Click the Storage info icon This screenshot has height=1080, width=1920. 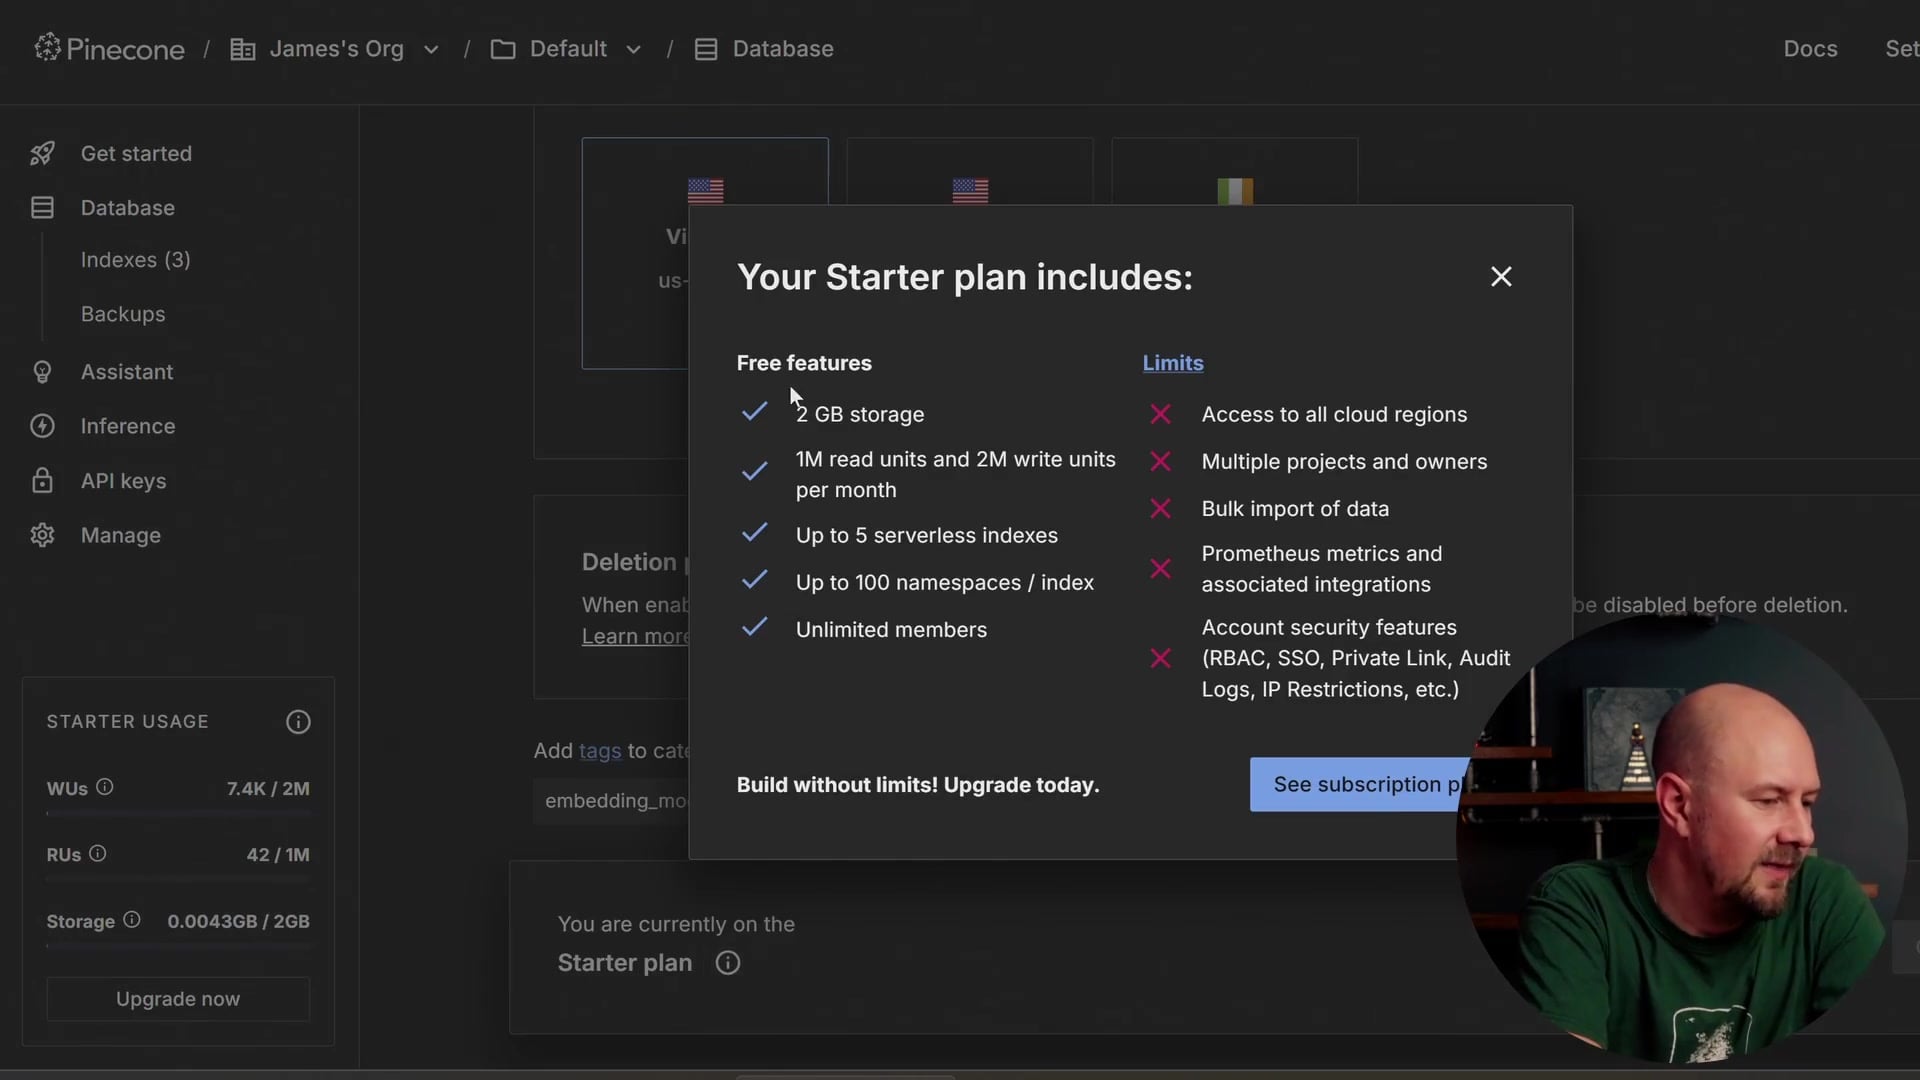tap(131, 921)
